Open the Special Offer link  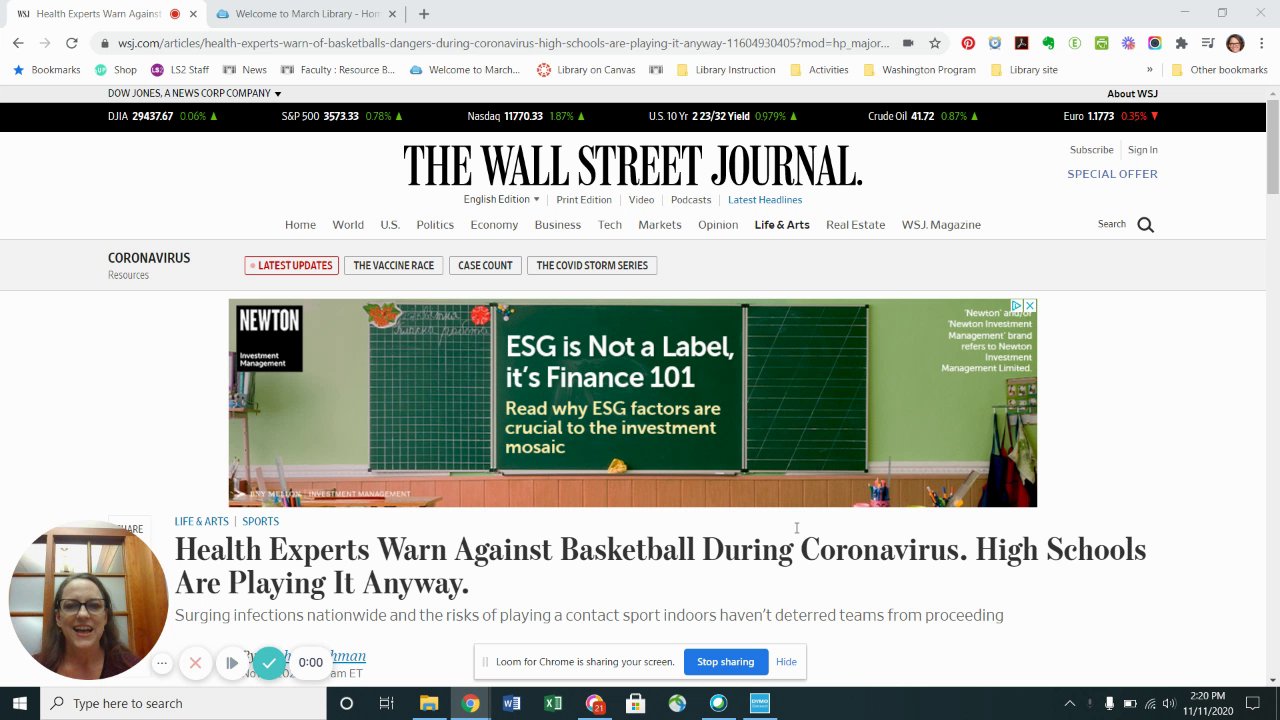coord(1112,174)
